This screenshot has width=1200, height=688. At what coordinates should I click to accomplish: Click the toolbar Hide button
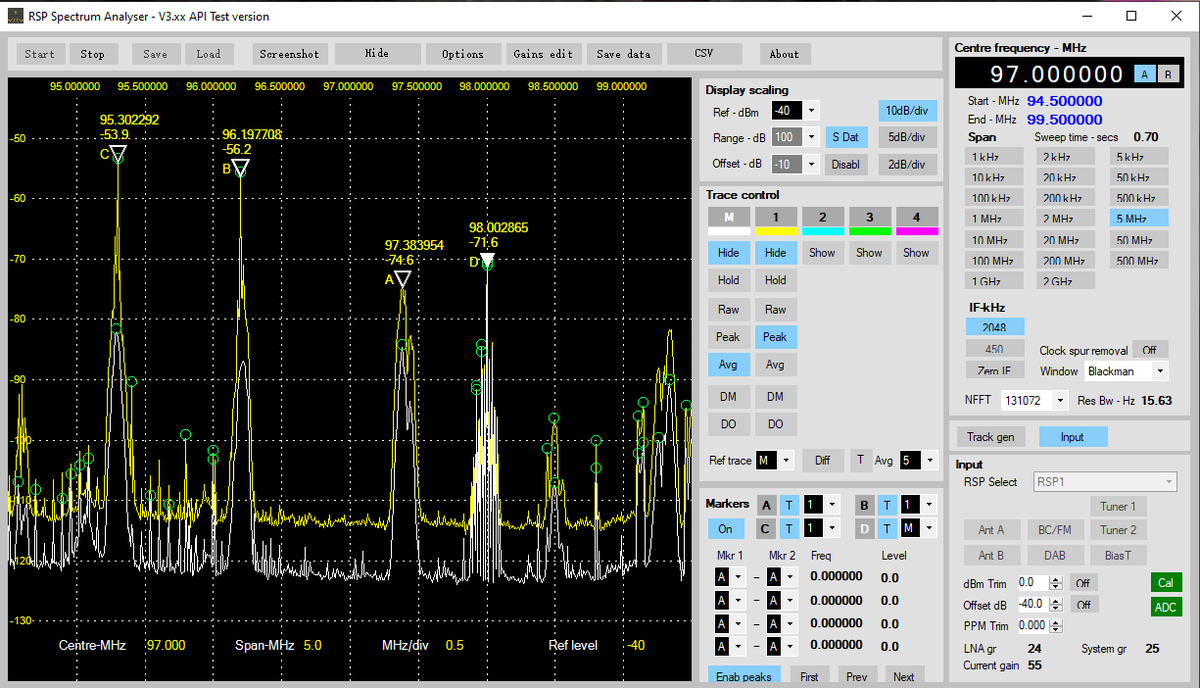[376, 54]
